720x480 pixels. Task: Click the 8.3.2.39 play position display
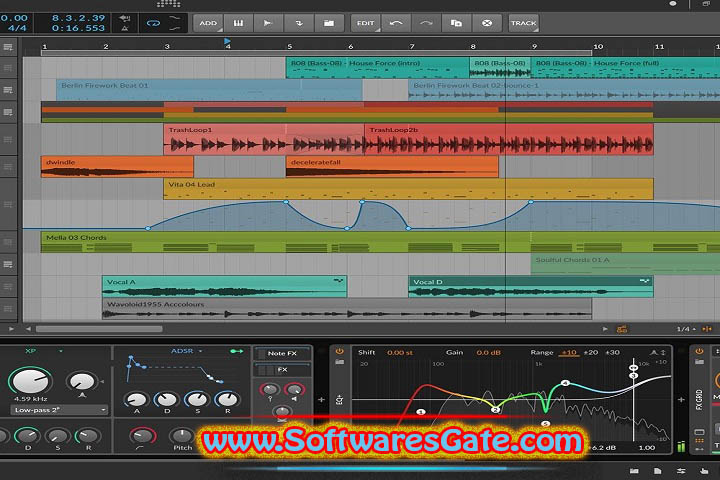click(x=79, y=18)
